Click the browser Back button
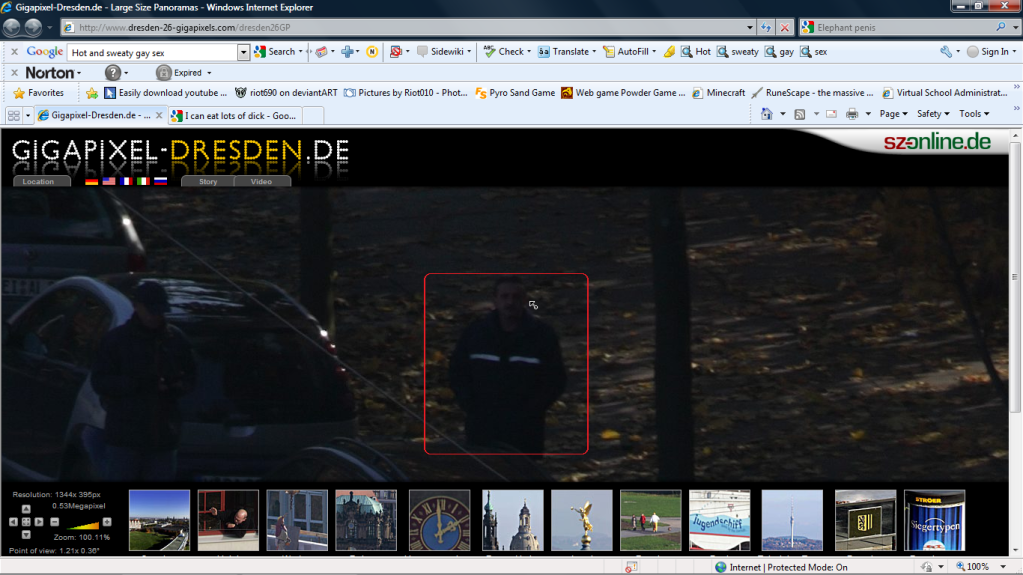 coord(12,27)
